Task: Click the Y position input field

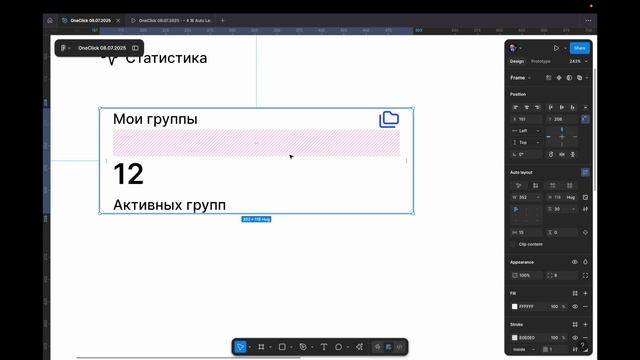Action: point(562,119)
